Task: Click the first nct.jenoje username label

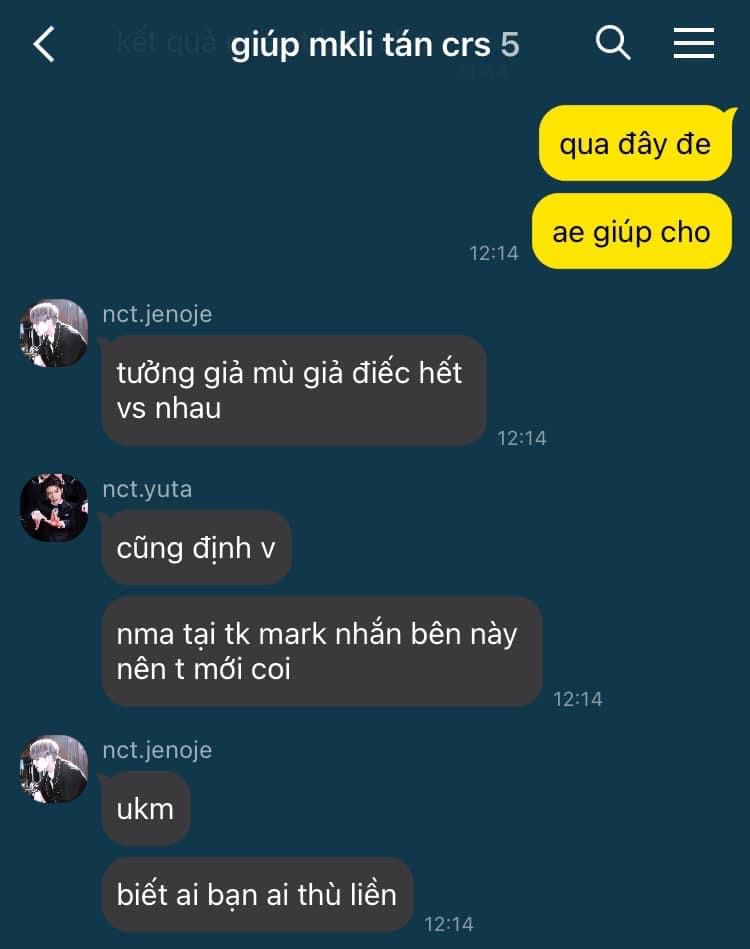Action: 157,314
